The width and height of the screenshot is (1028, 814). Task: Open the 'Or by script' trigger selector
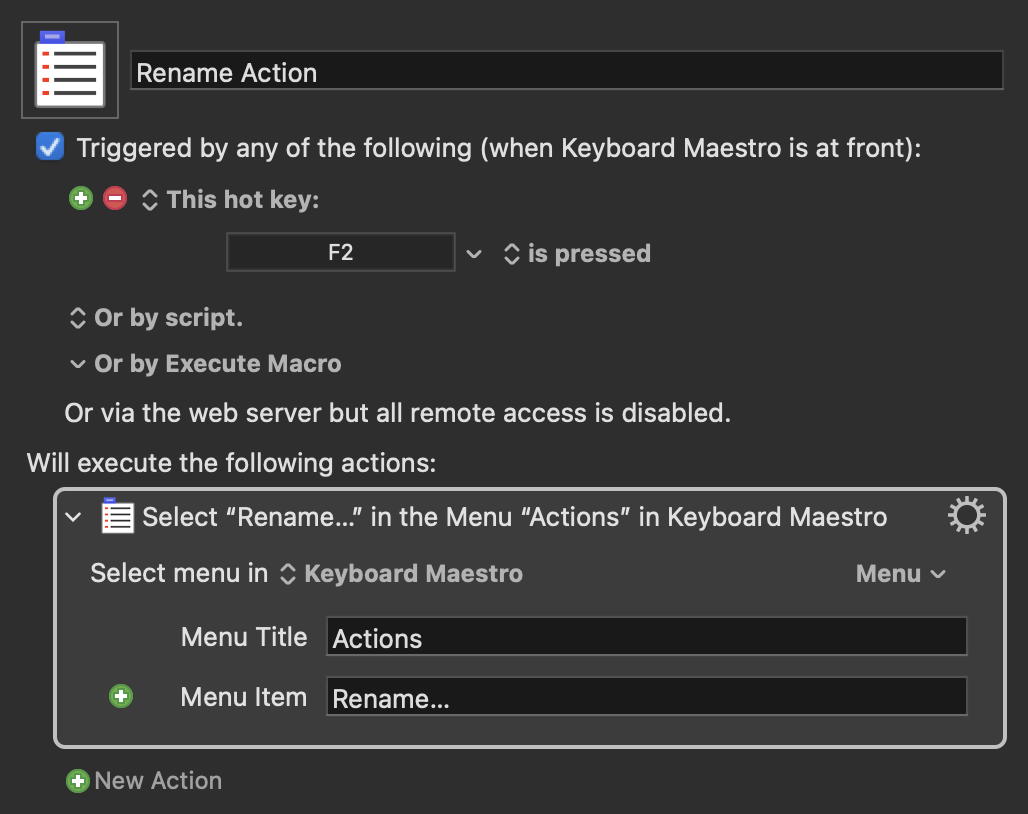(78, 318)
